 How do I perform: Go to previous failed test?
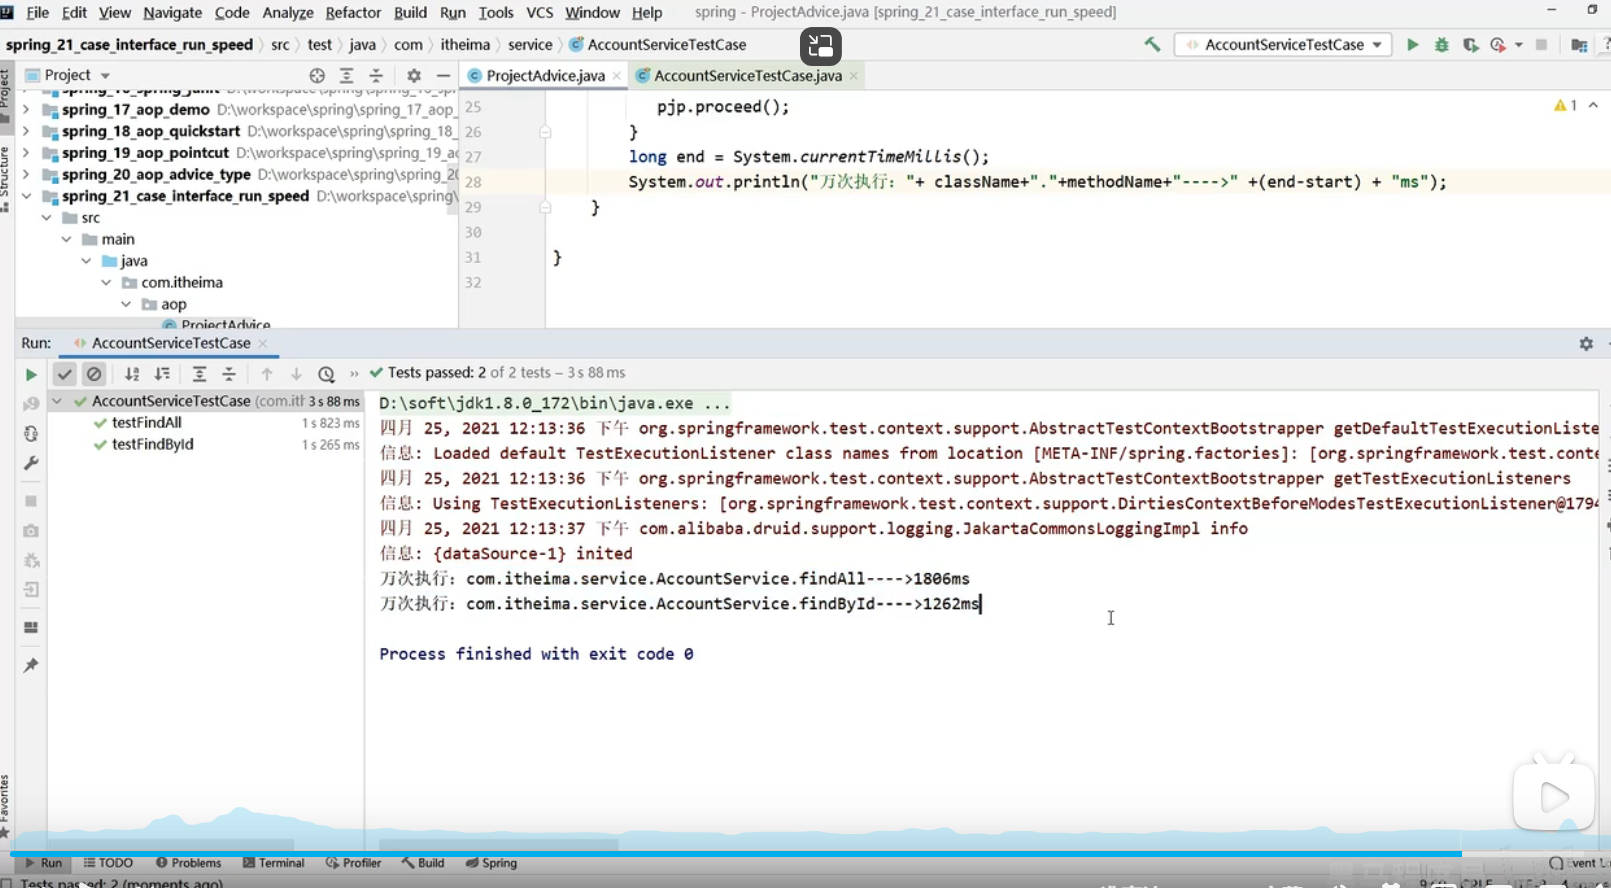click(x=267, y=374)
